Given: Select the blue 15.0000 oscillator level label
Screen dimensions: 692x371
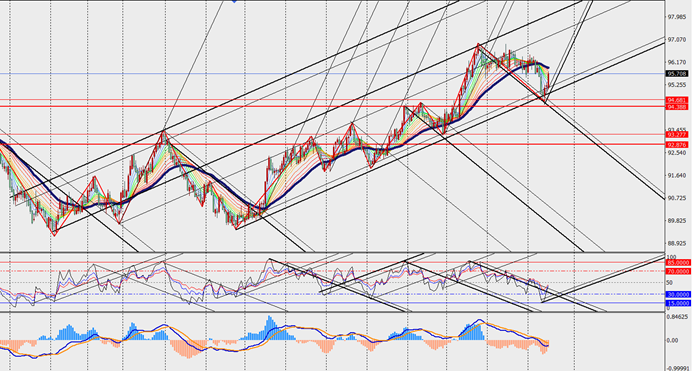Looking at the screenshot, I should pos(678,303).
